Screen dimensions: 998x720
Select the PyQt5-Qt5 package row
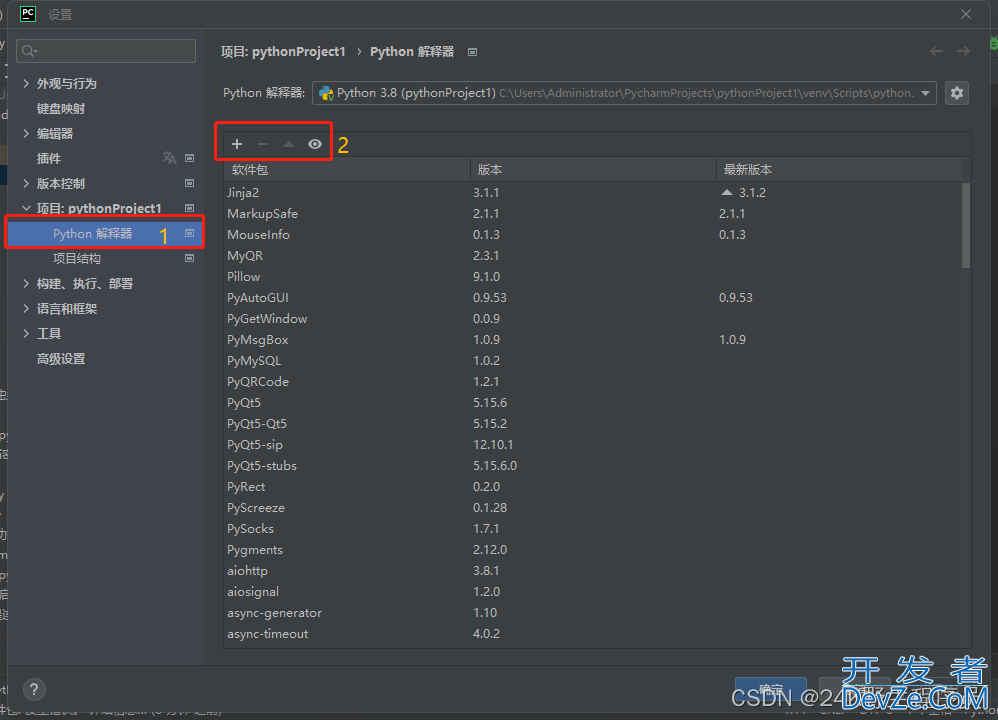tap(593, 423)
